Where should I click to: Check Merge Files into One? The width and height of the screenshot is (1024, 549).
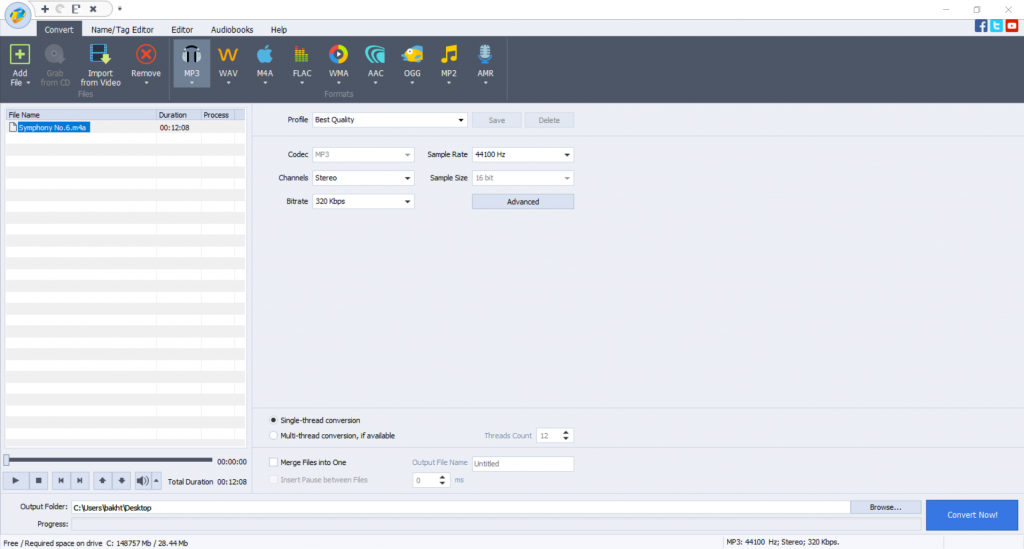[274, 463]
